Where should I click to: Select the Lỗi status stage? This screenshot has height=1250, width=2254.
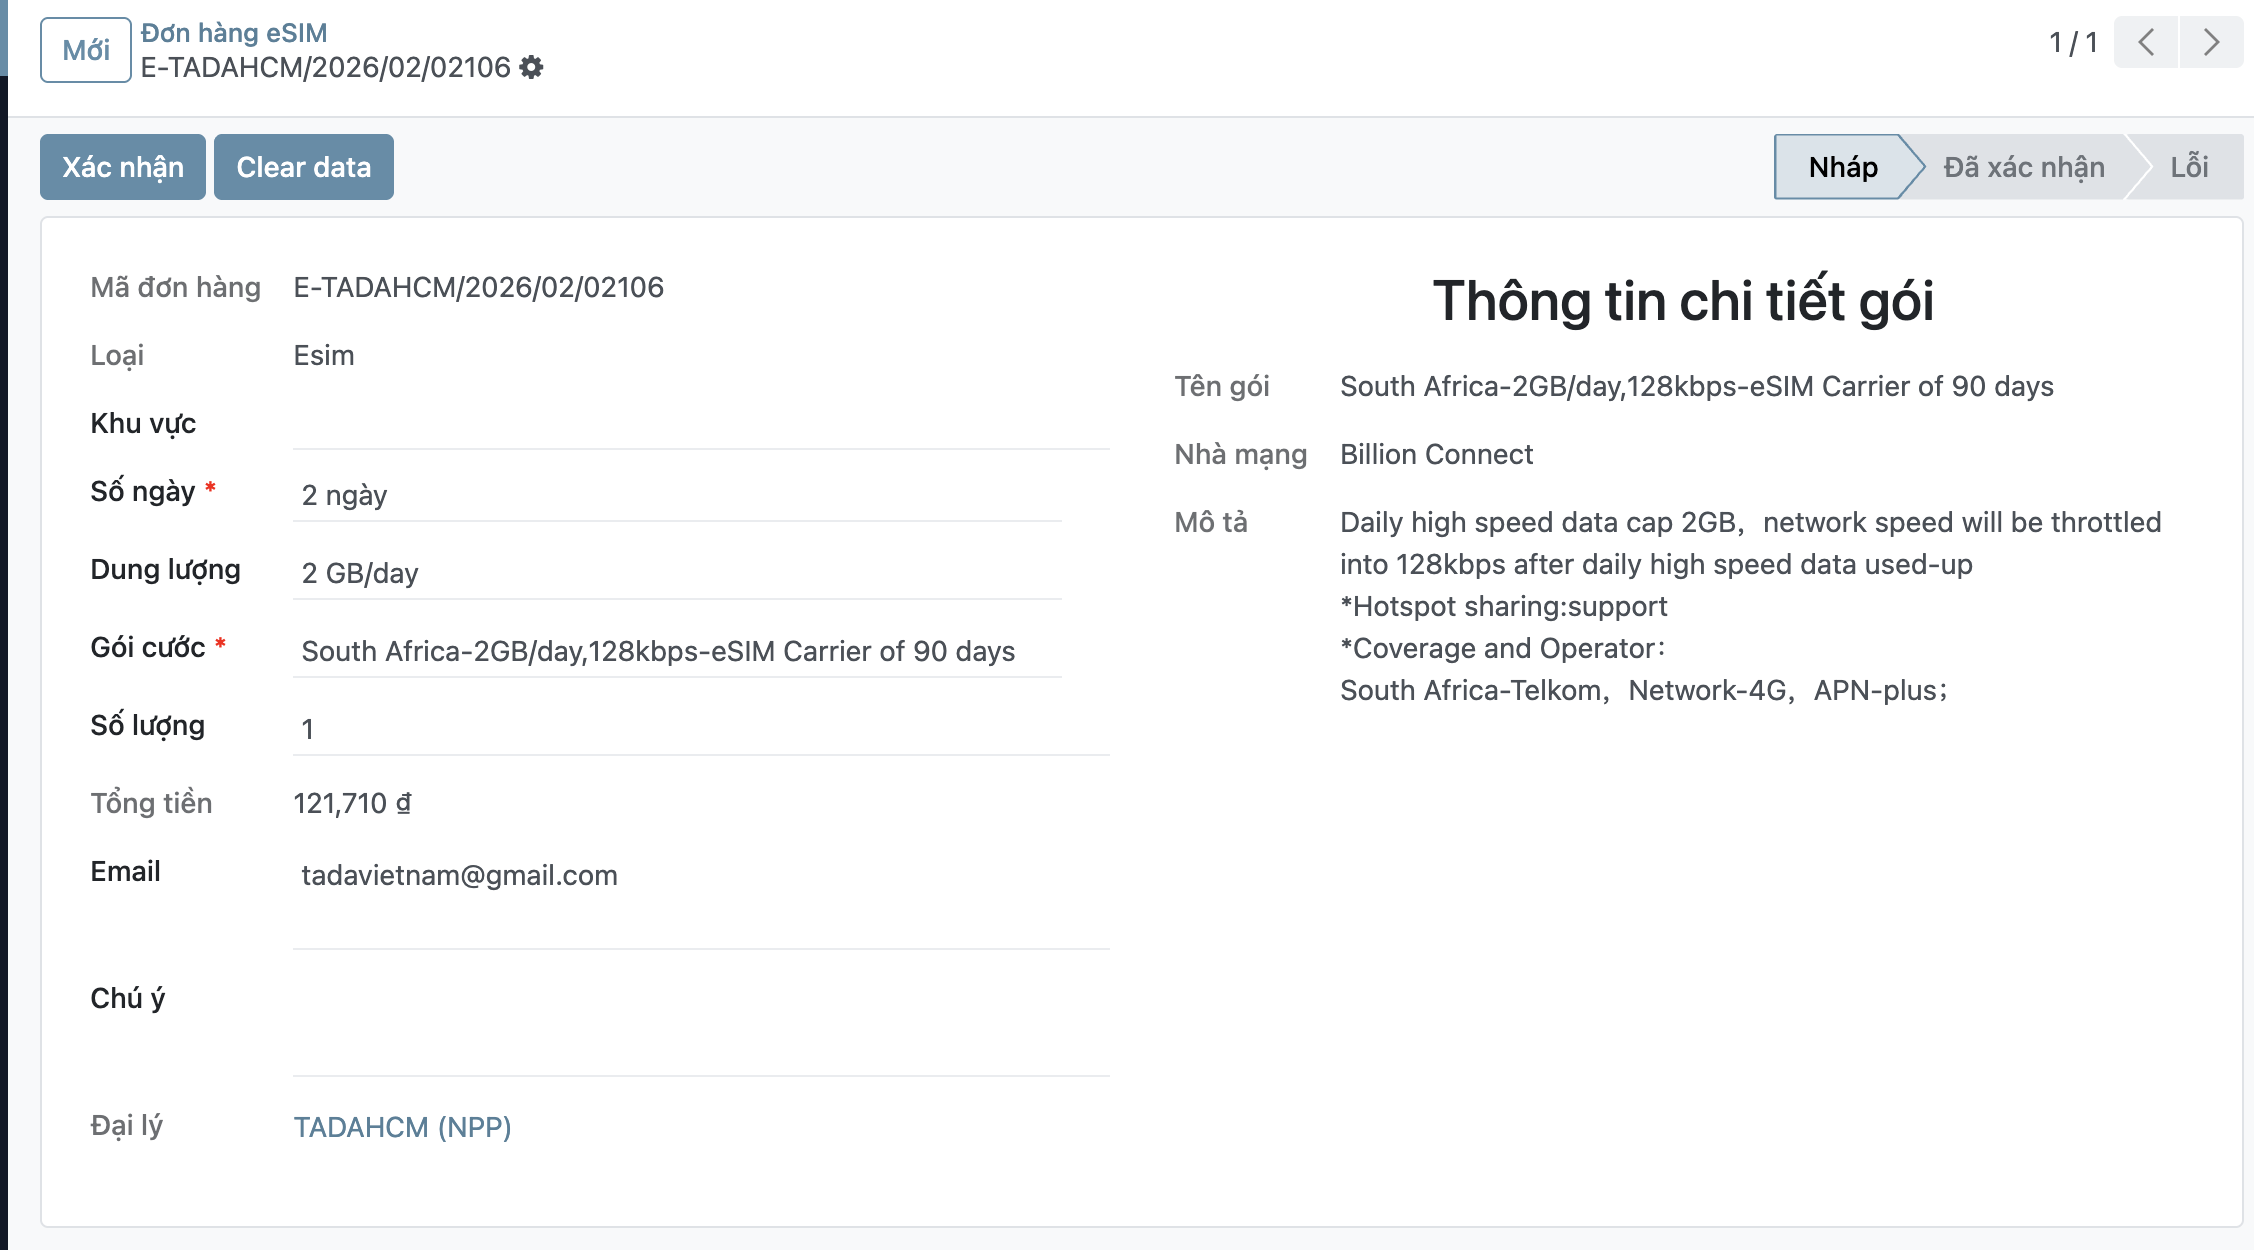click(2188, 167)
